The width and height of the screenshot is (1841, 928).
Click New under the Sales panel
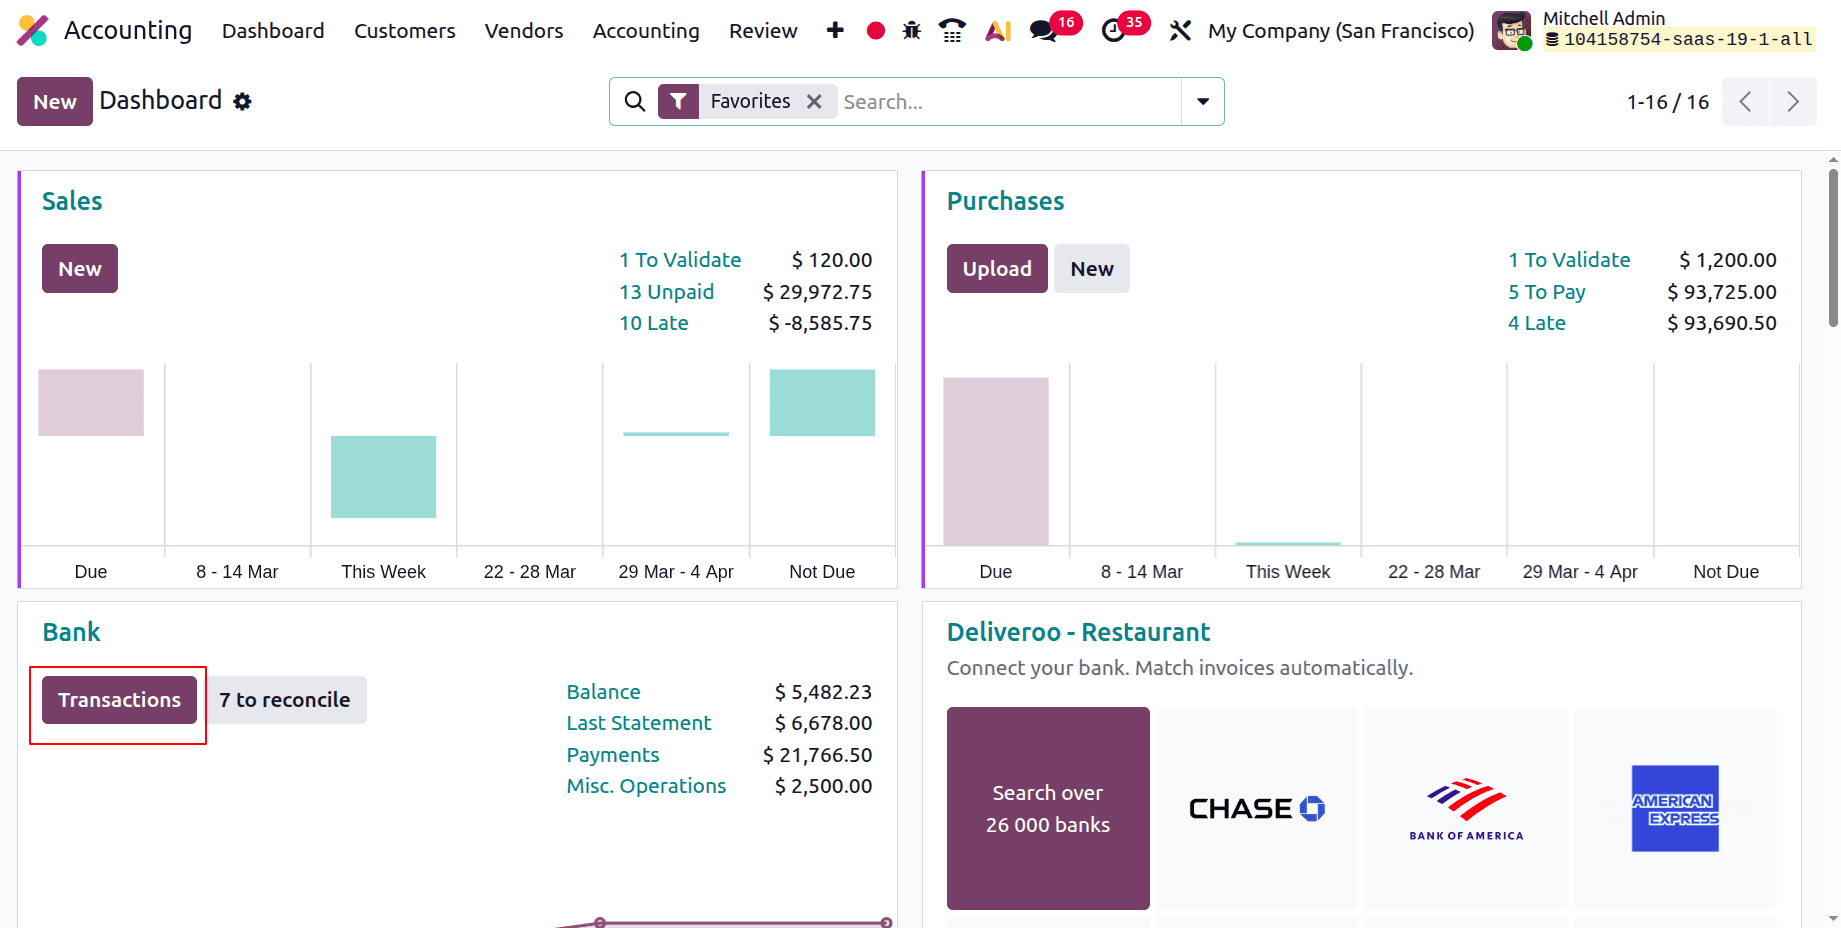coord(79,268)
